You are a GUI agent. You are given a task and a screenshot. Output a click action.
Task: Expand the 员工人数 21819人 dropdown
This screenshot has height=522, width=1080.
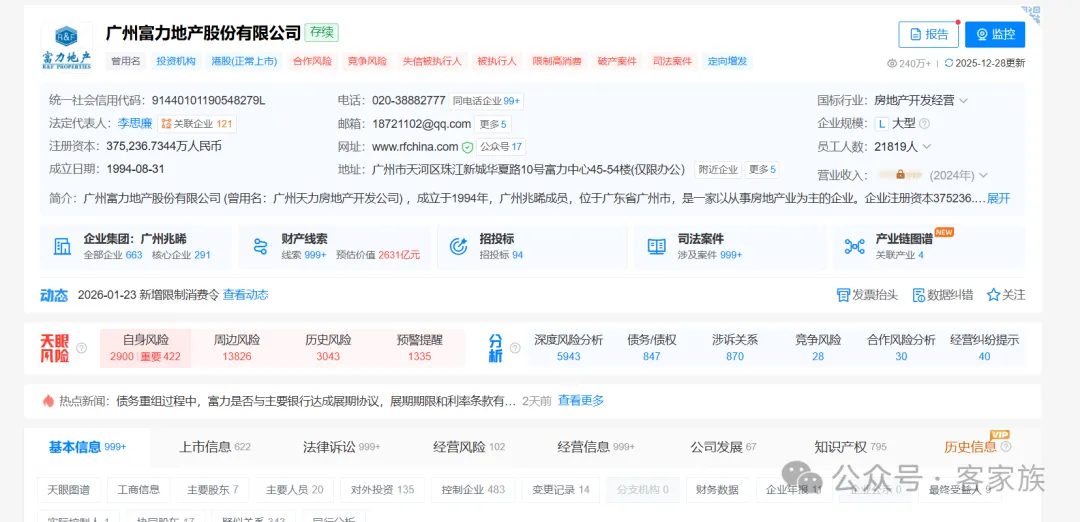coord(927,147)
